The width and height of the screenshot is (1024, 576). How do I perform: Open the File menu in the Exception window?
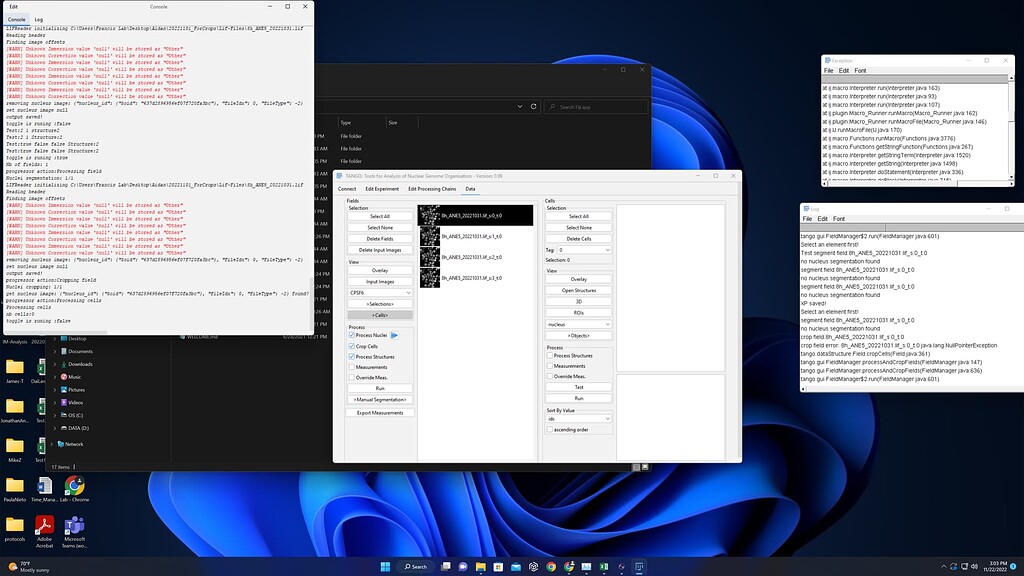click(829, 71)
